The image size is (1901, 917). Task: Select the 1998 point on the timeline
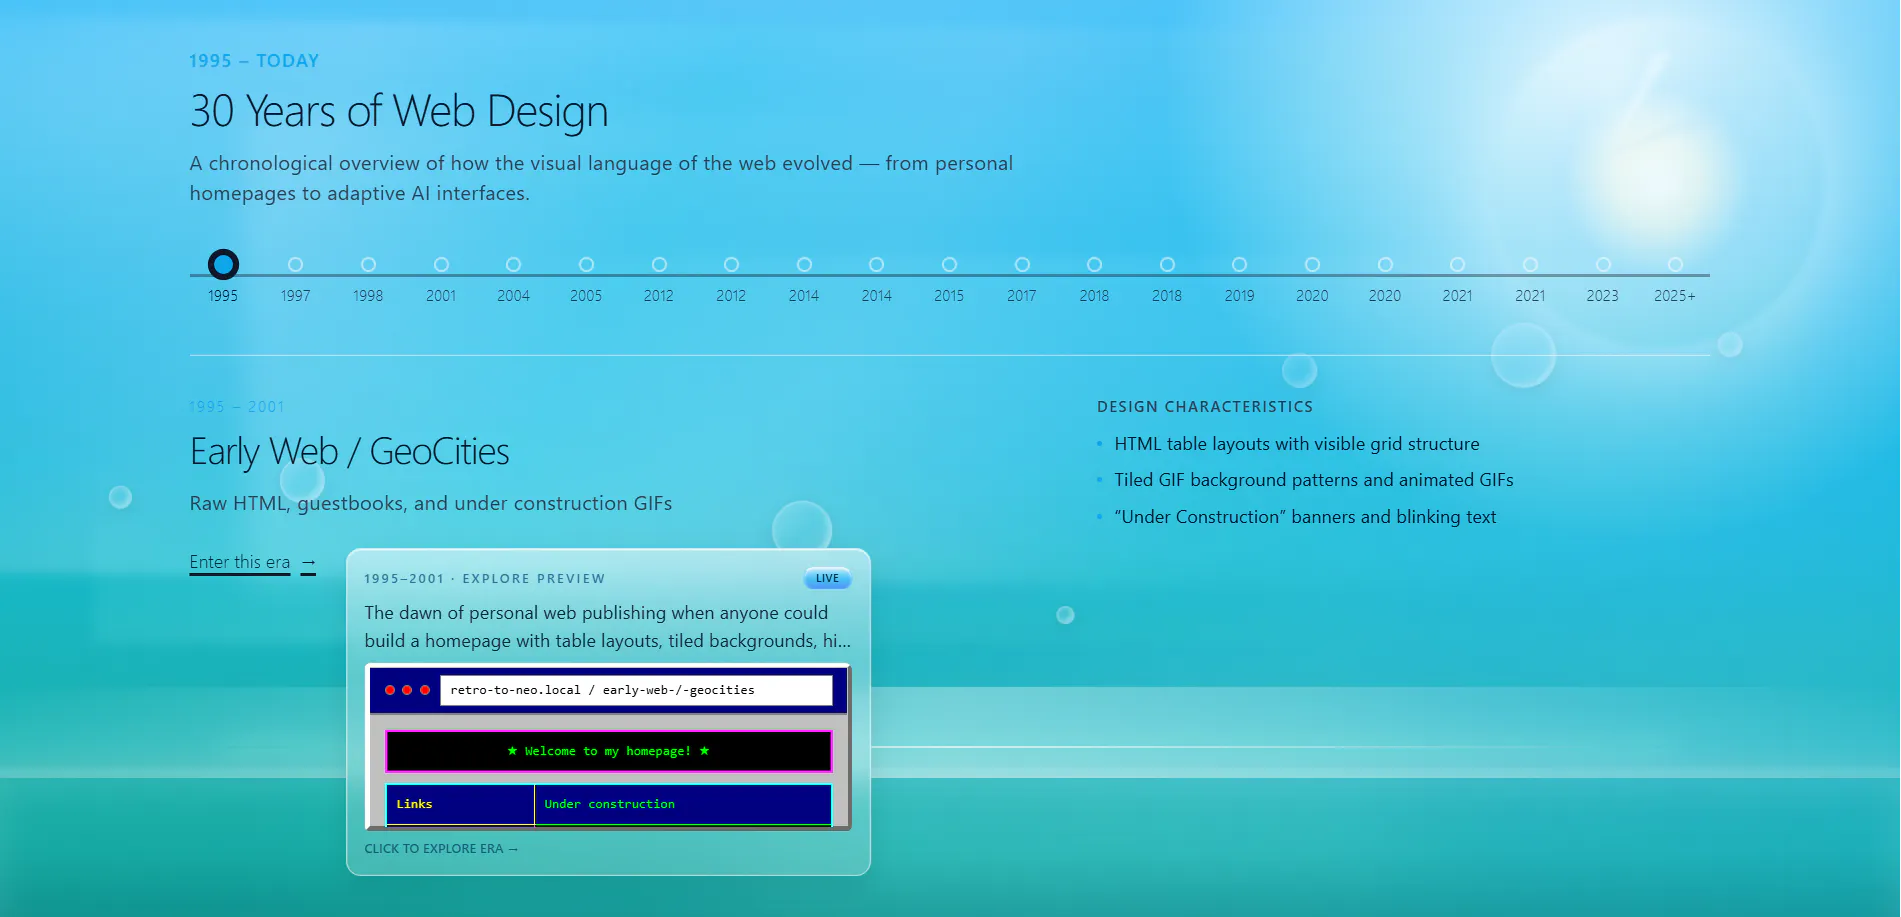(368, 264)
